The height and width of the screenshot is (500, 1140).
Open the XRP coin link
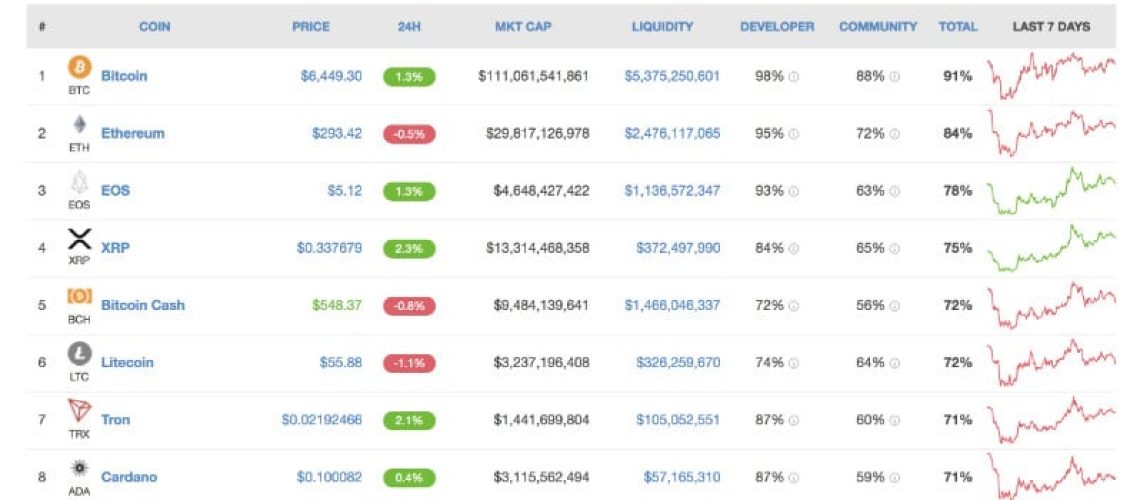pos(115,248)
